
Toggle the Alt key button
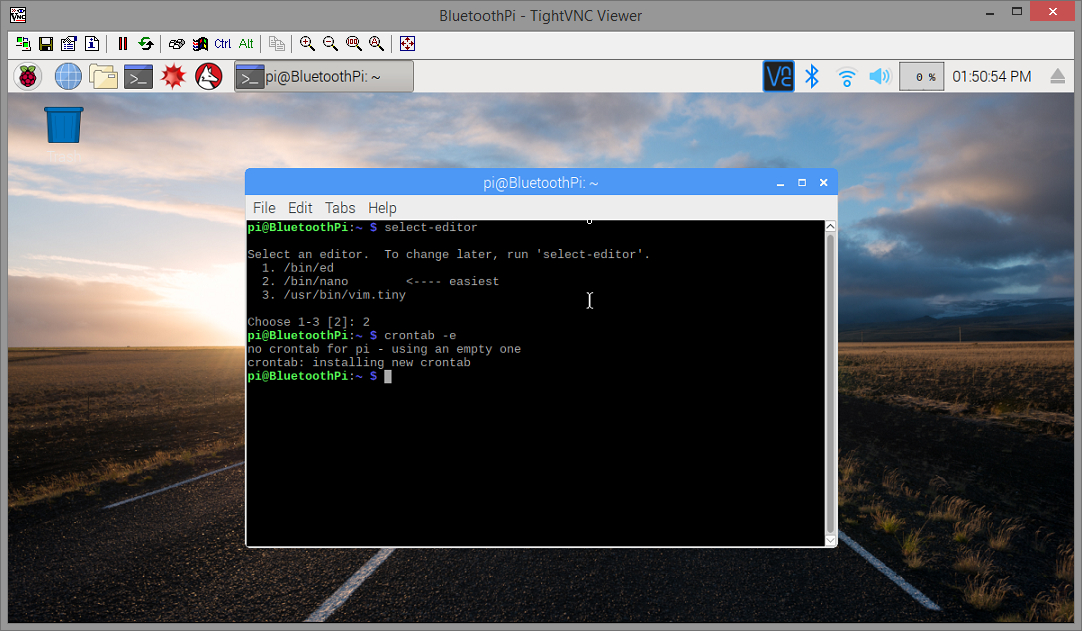pyautogui.click(x=246, y=43)
